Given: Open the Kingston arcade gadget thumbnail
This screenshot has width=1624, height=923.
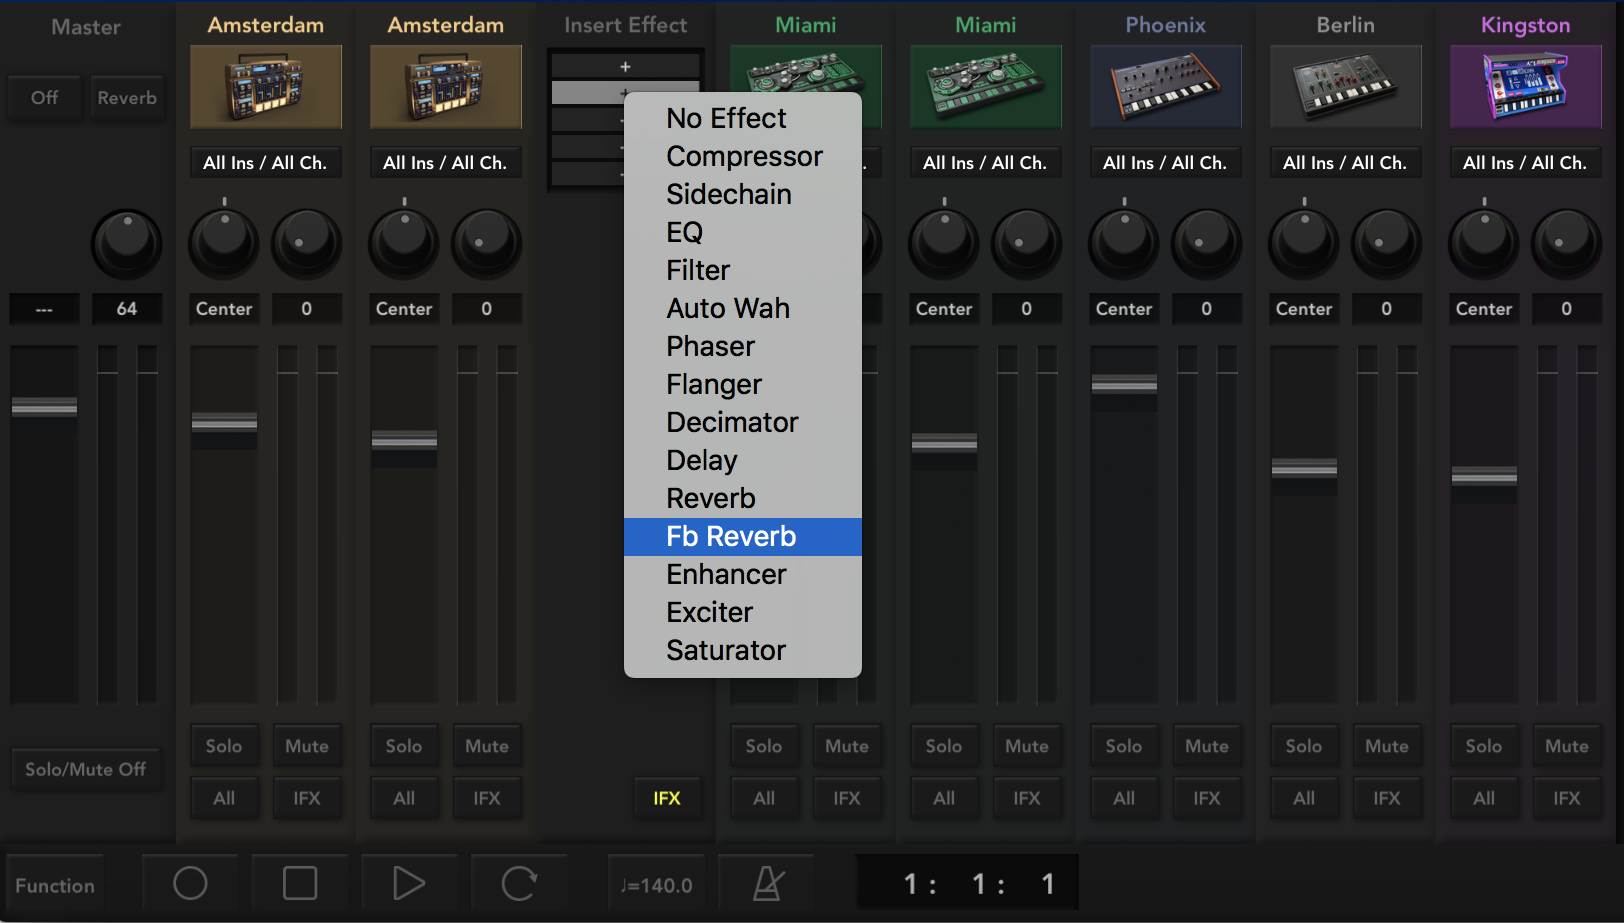Looking at the screenshot, I should 1526,87.
